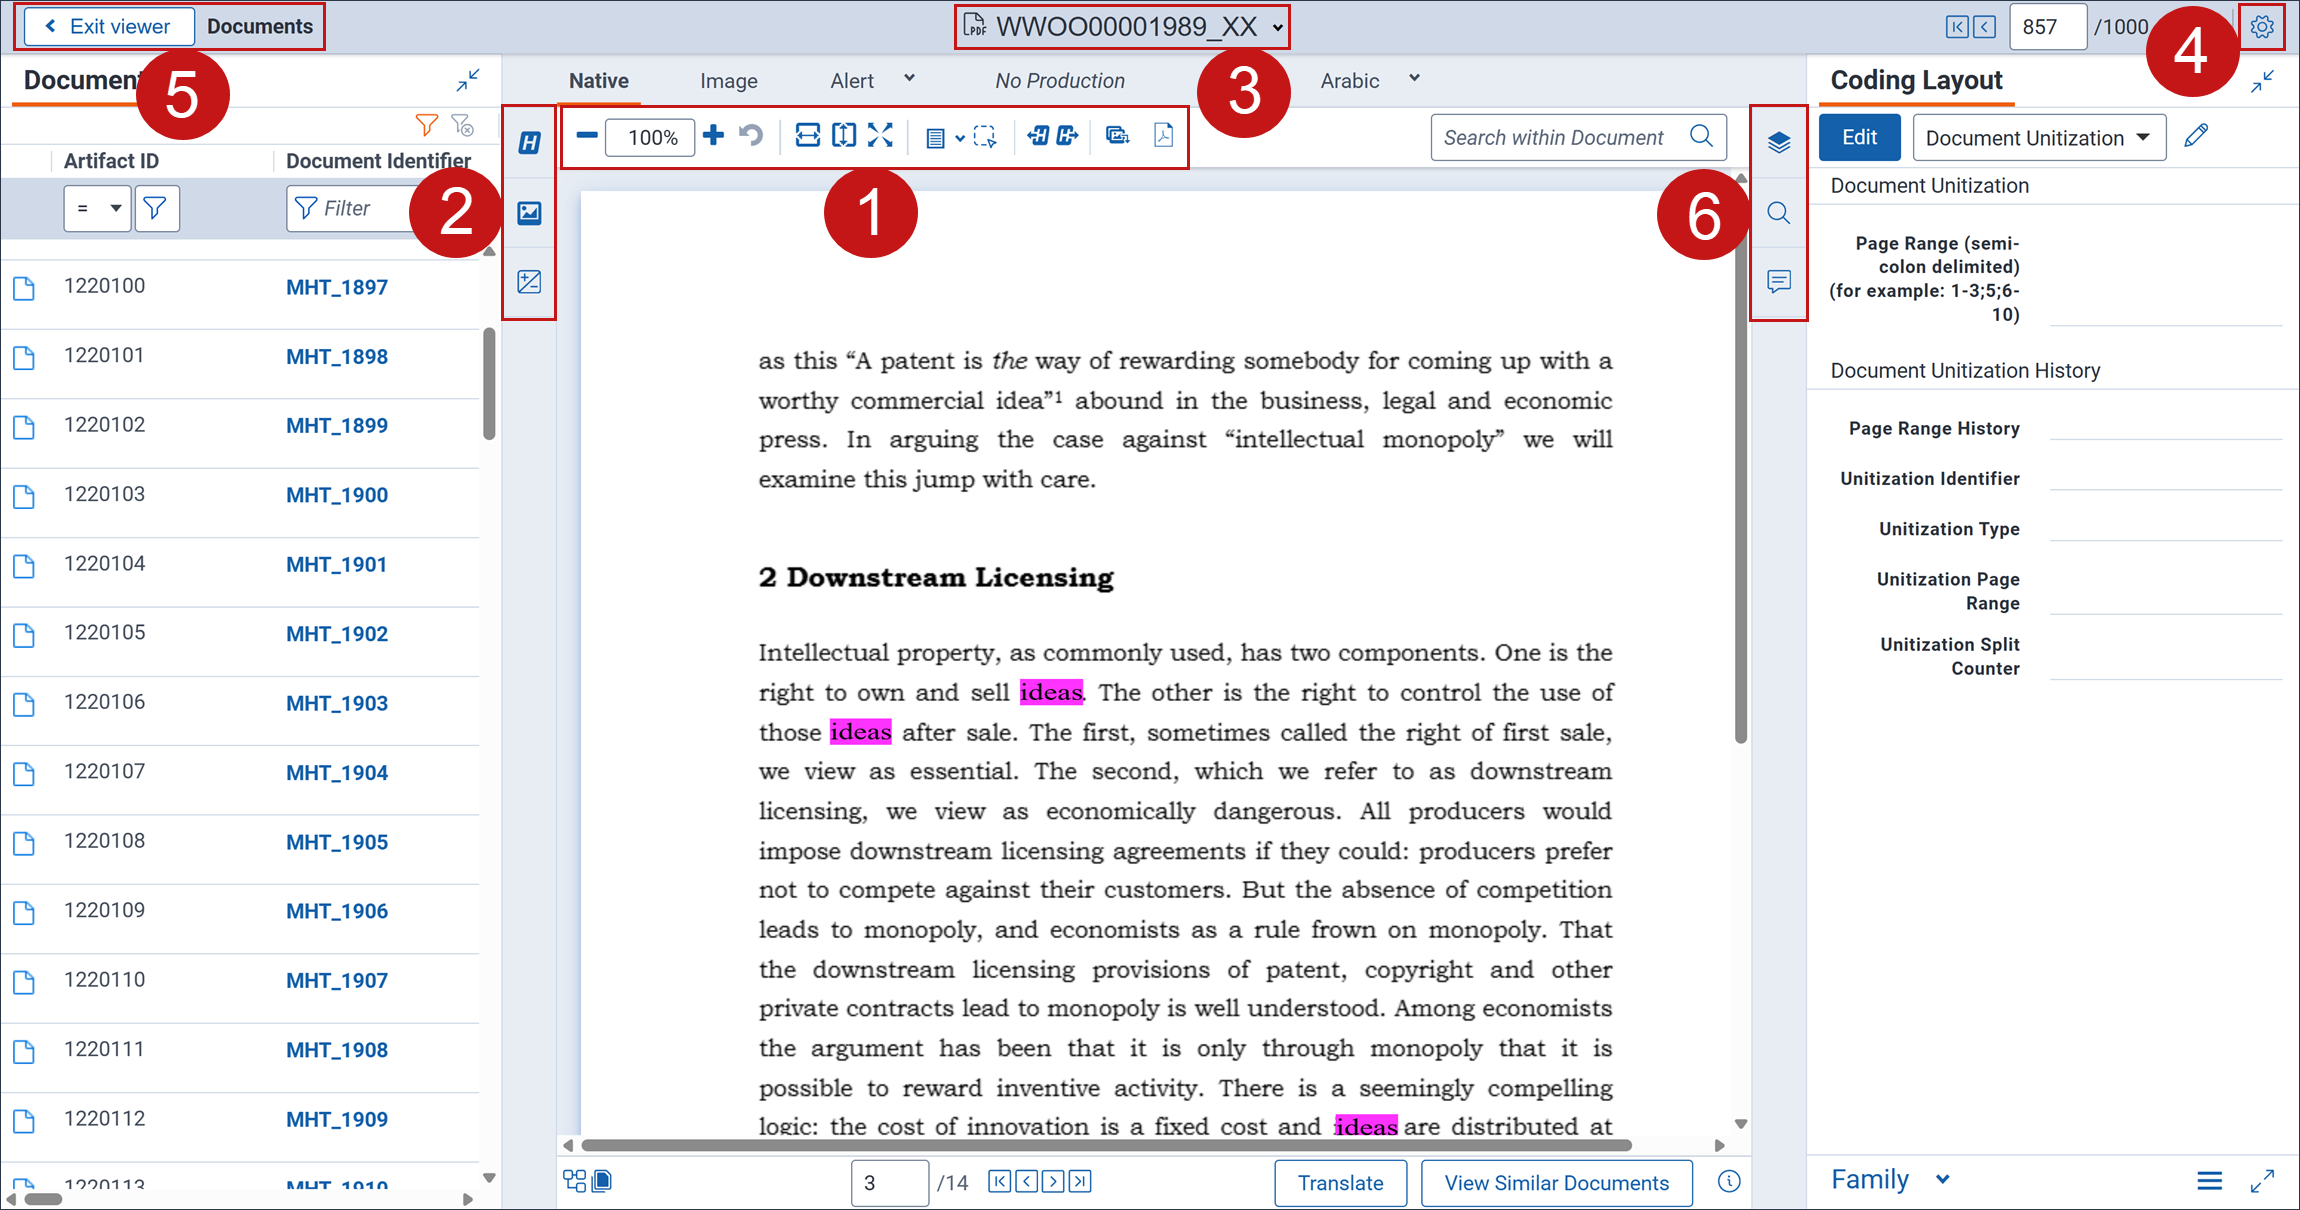Expand the Family pane to full size
Screen dimensions: 2300x1210
coord(2262,1181)
